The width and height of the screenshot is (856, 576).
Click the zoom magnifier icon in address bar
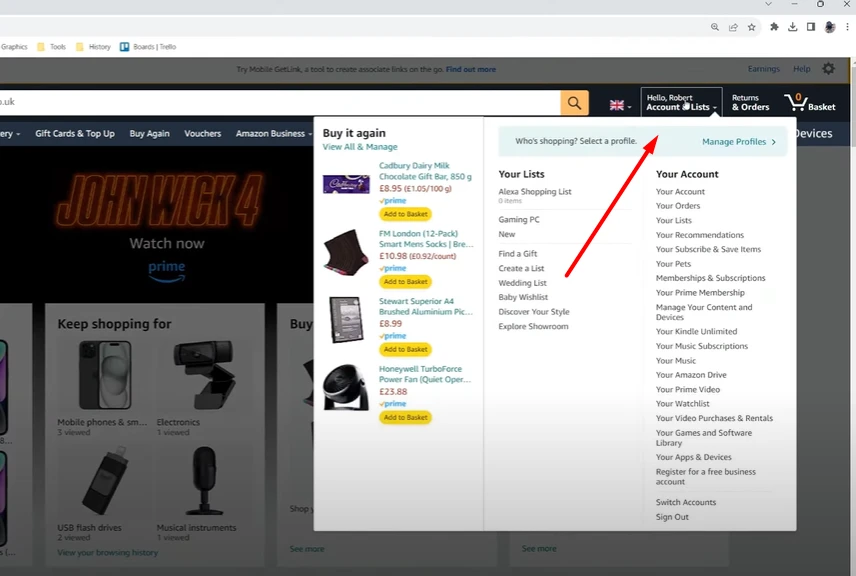[x=715, y=27]
